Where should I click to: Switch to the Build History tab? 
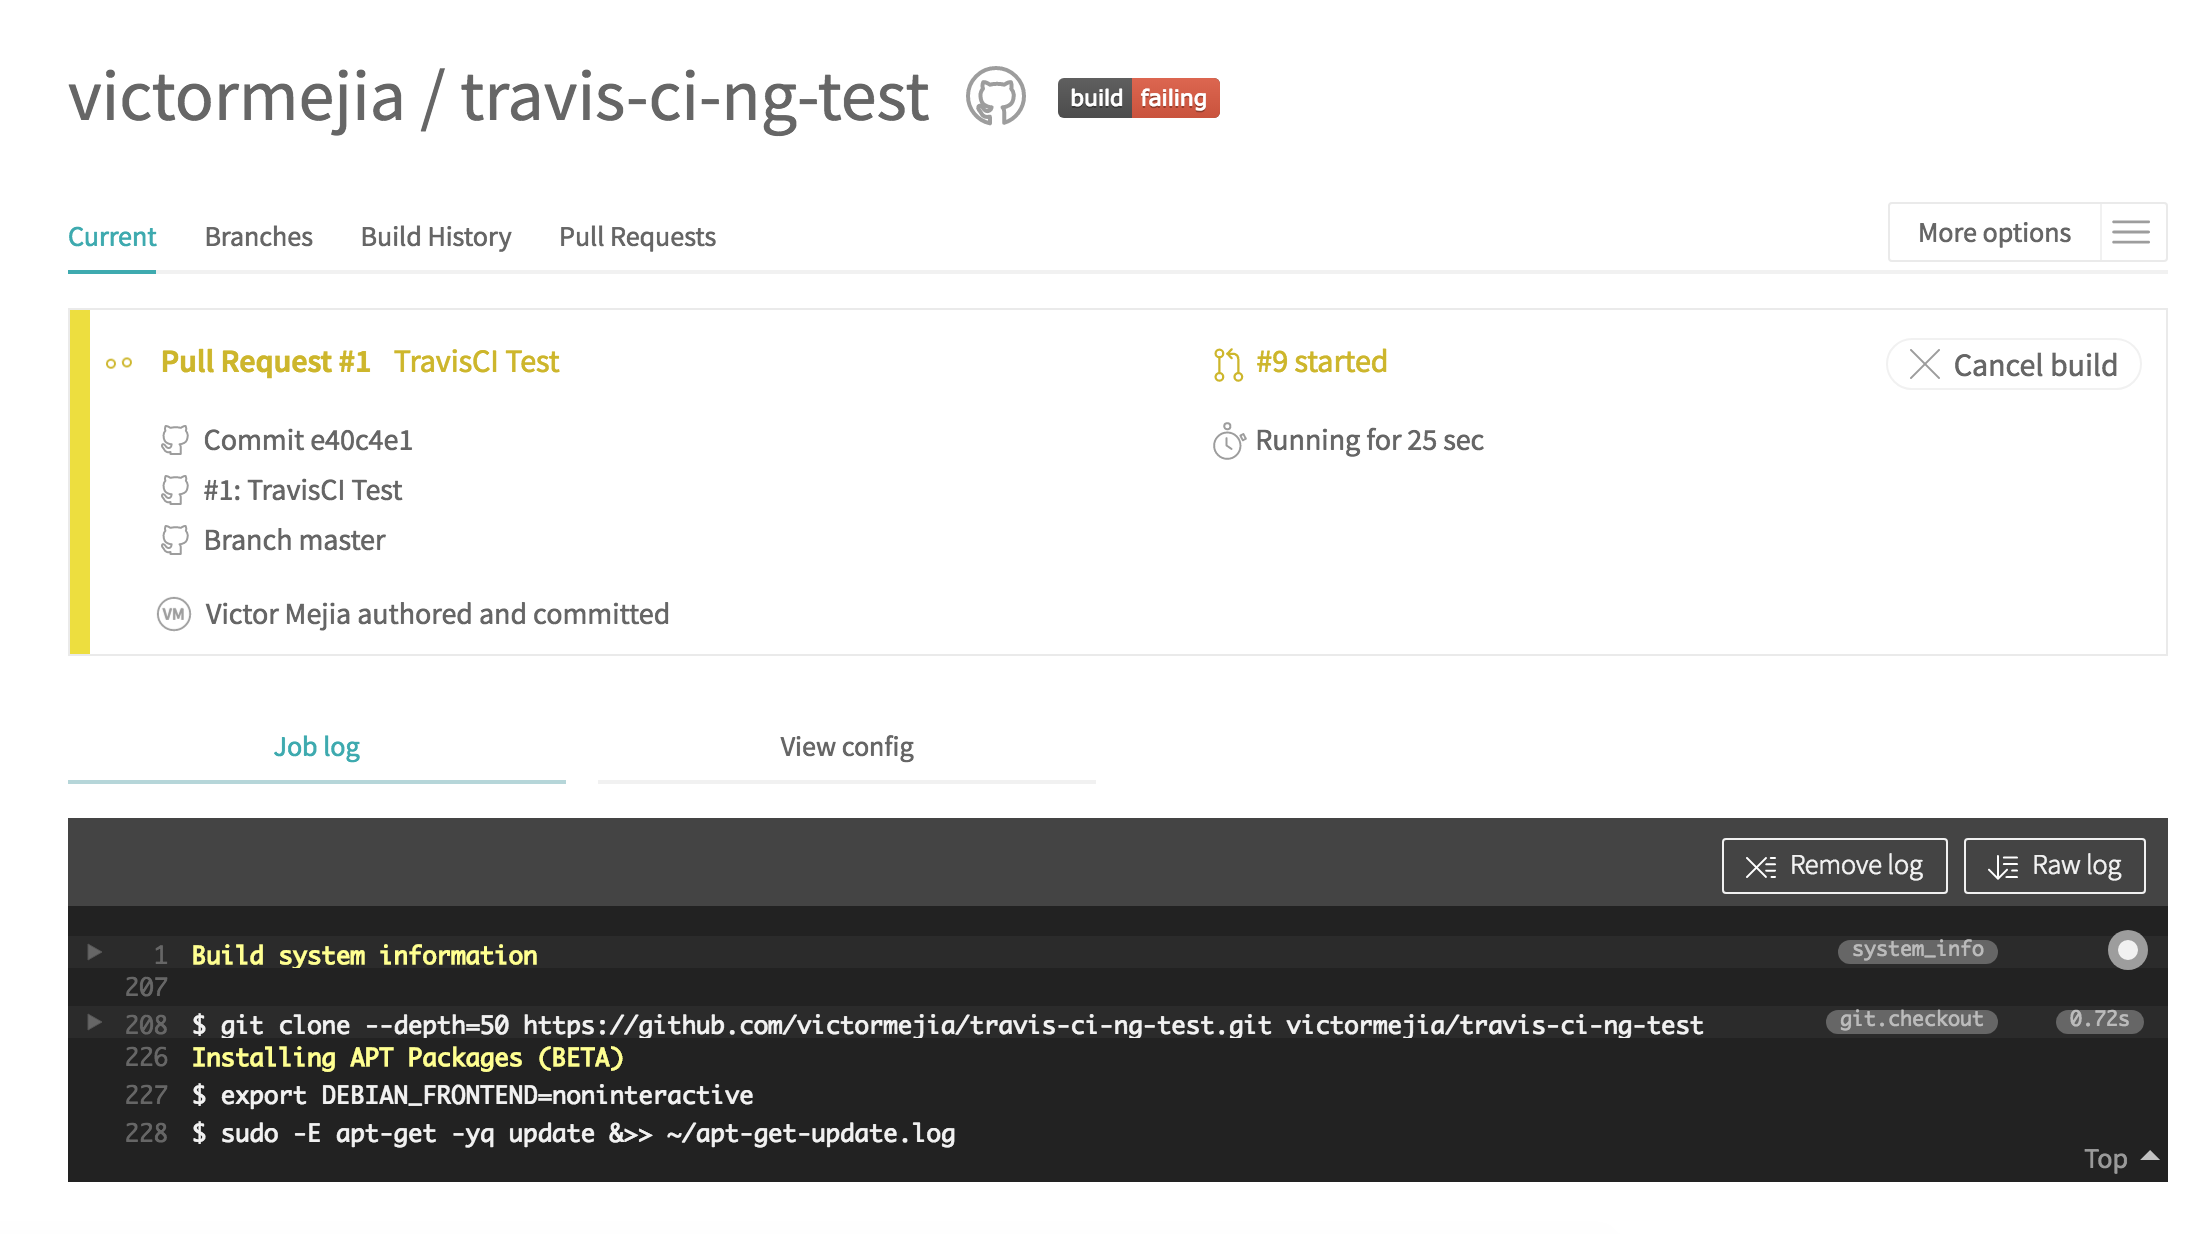click(x=436, y=237)
